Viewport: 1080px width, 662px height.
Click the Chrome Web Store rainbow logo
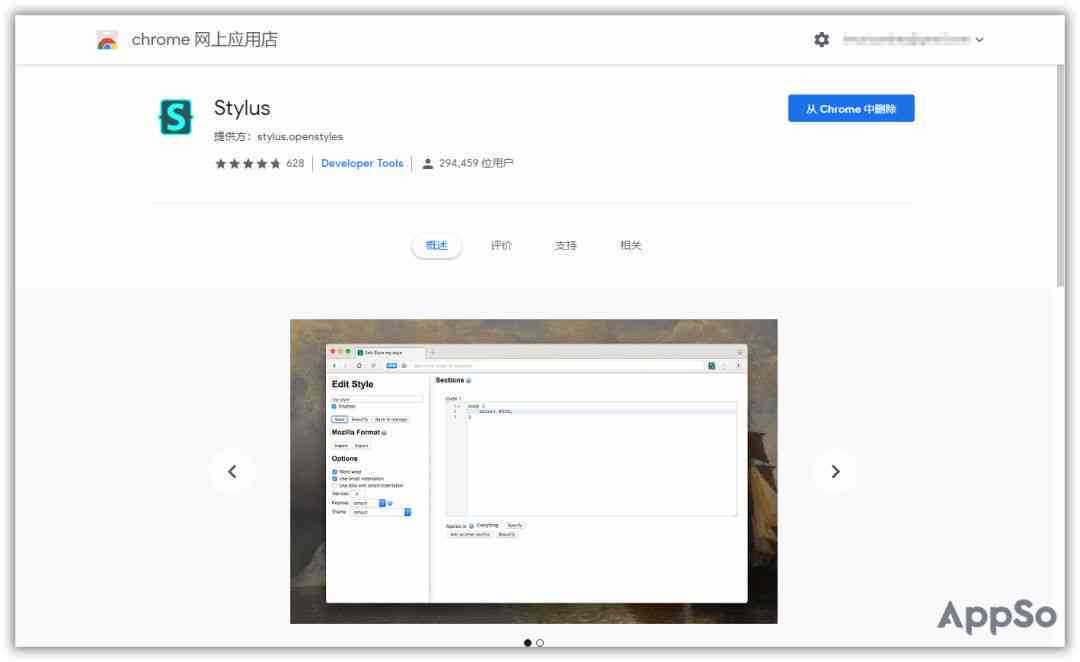107,40
